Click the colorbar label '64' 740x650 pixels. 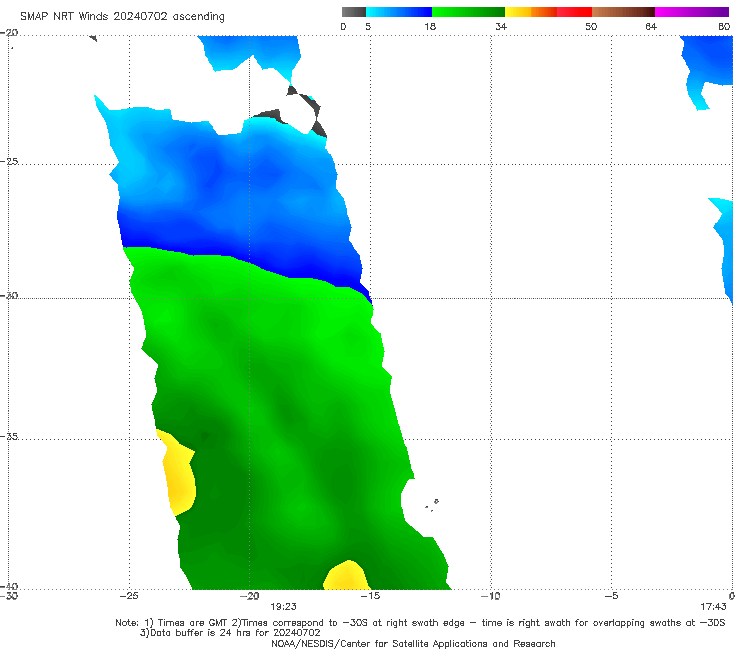pyautogui.click(x=651, y=26)
